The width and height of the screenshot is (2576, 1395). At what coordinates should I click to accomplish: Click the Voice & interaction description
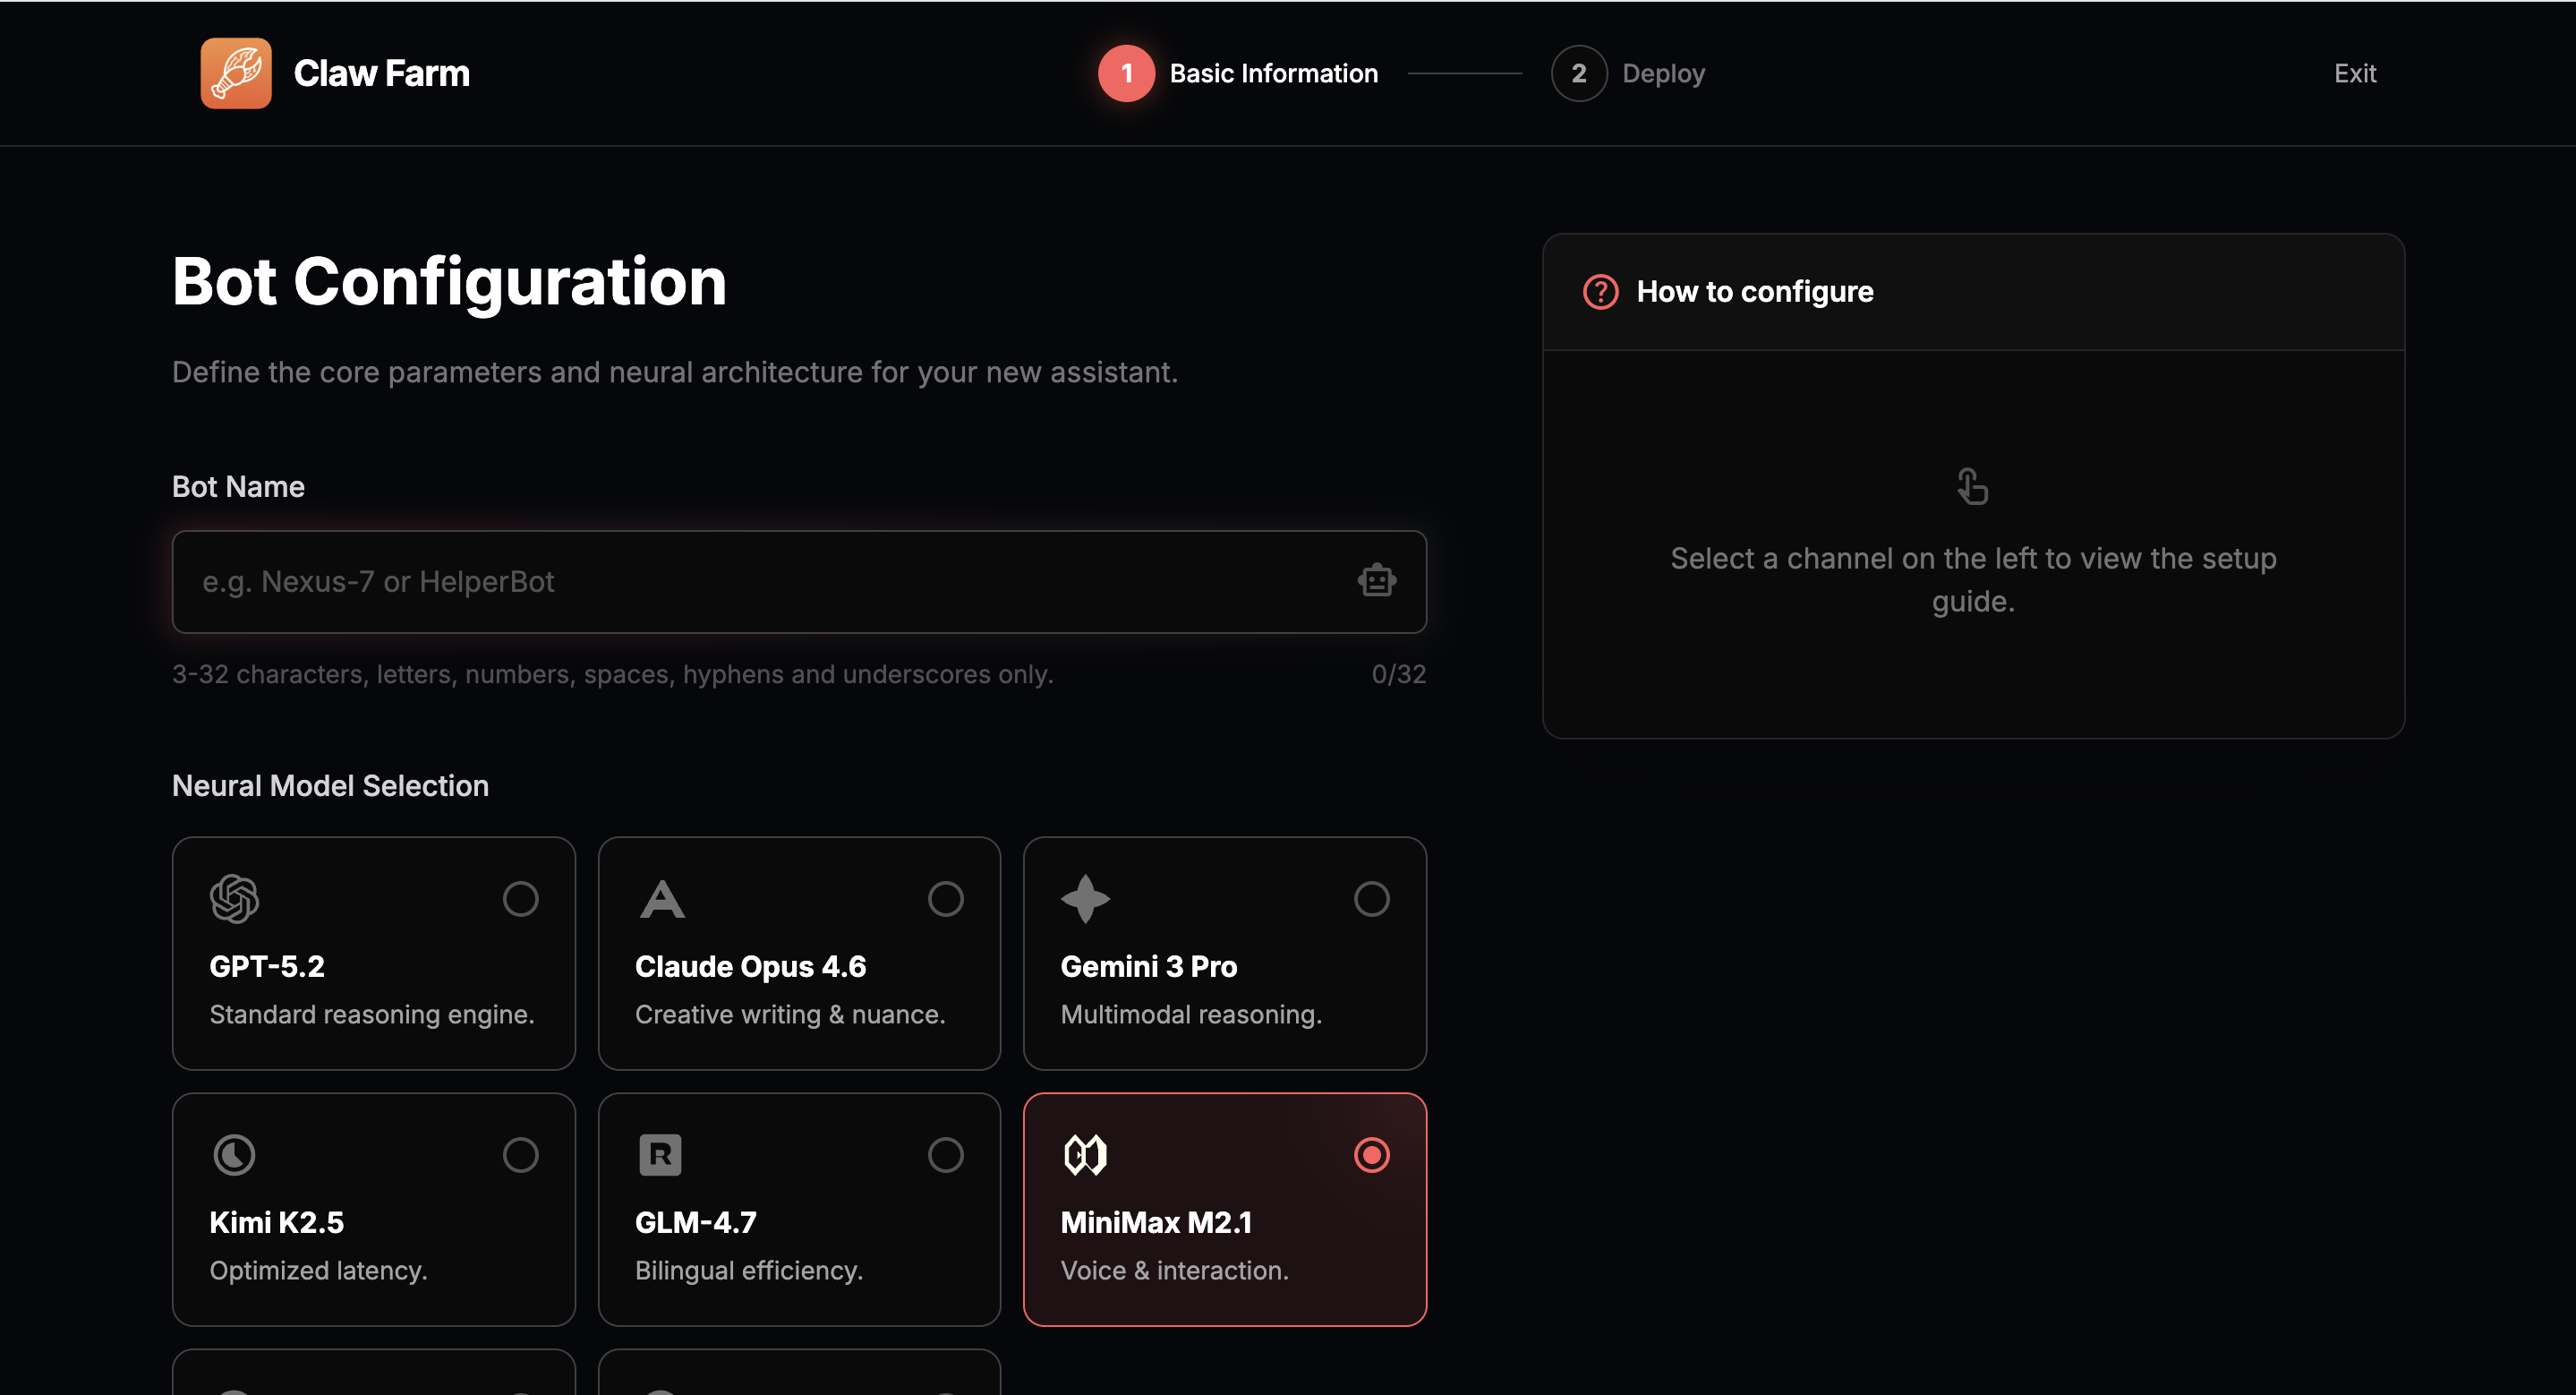pos(1174,1270)
